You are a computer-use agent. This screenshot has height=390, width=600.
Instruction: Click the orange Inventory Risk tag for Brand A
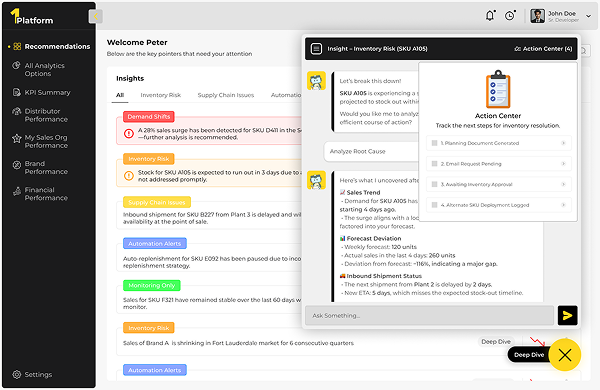click(x=148, y=328)
